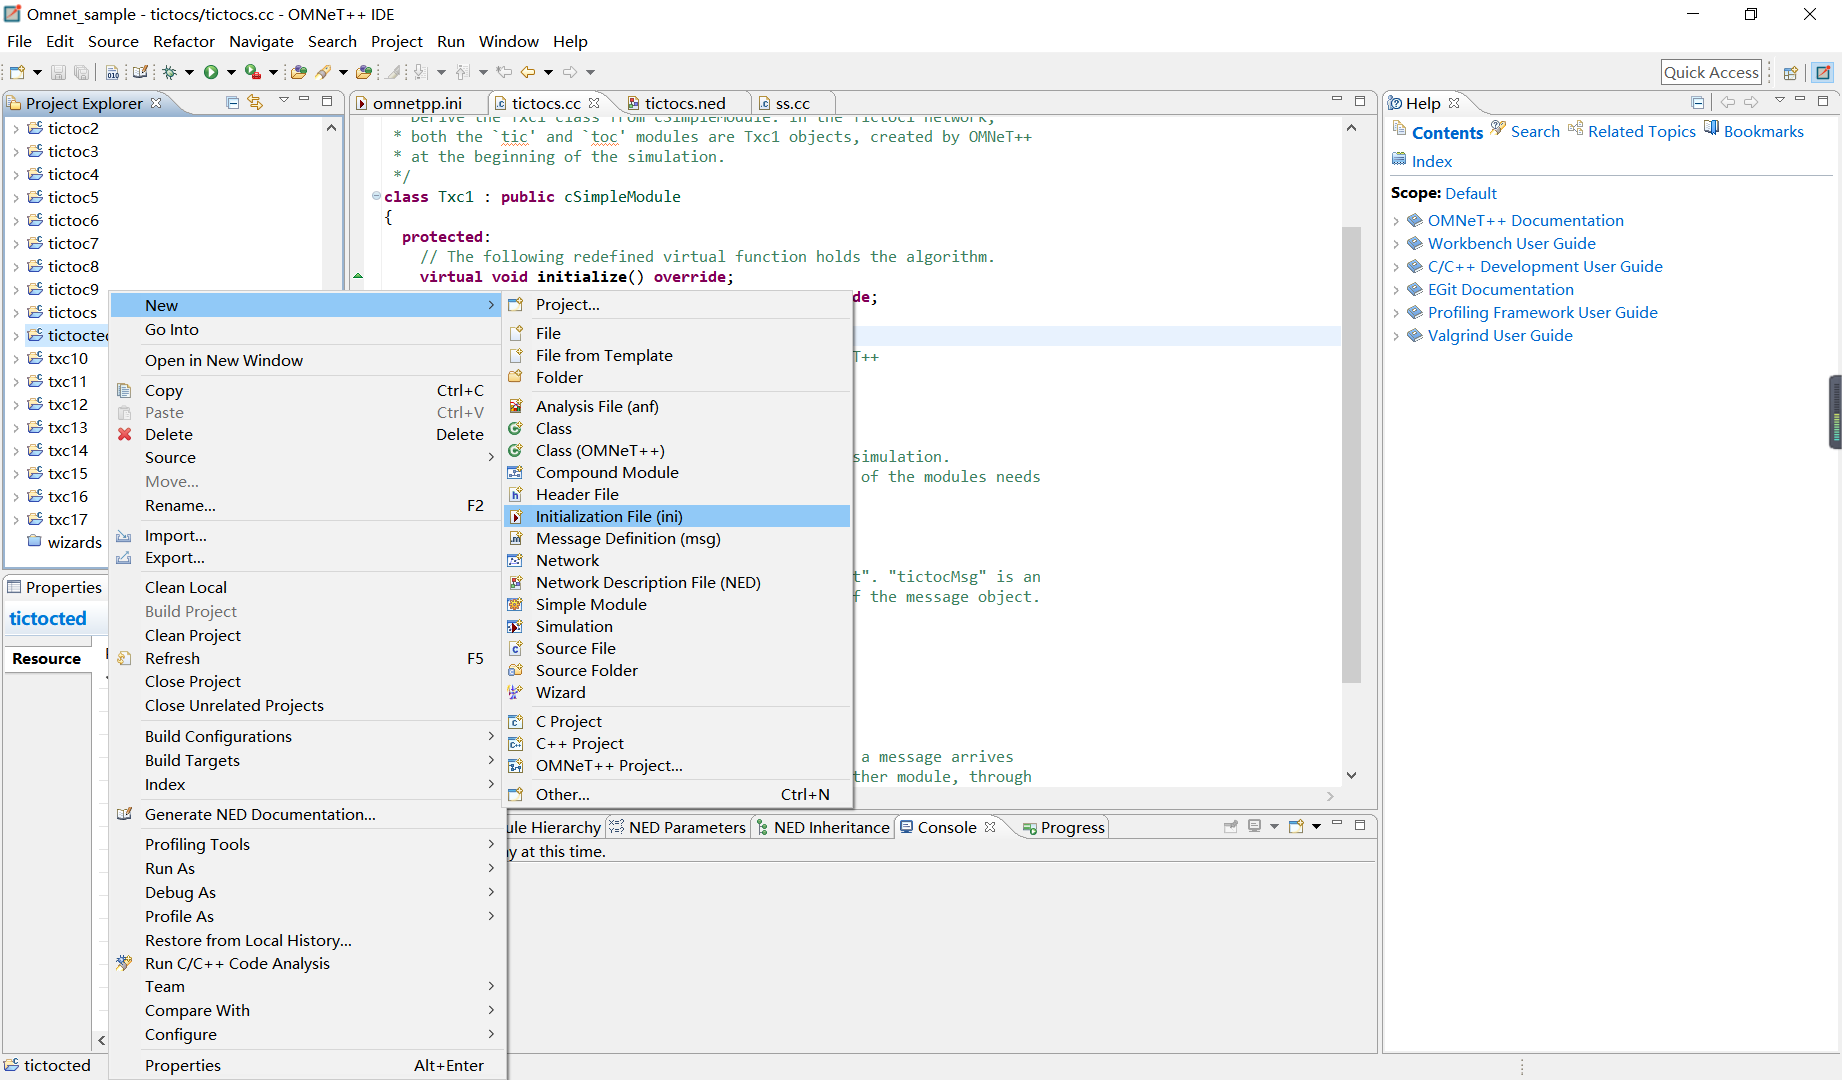This screenshot has height=1080, width=1842.
Task: Click the editor vertical scrollbar thumb
Action: [x=1351, y=455]
